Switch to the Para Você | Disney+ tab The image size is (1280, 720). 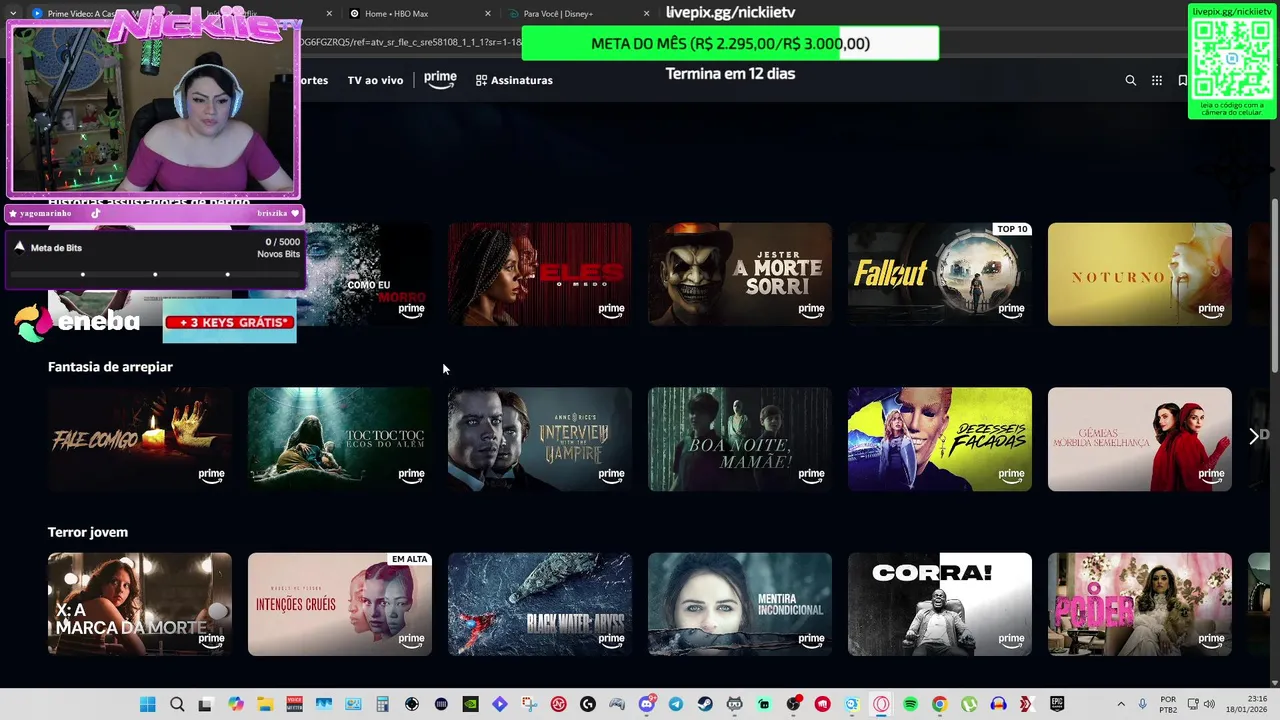coord(558,14)
